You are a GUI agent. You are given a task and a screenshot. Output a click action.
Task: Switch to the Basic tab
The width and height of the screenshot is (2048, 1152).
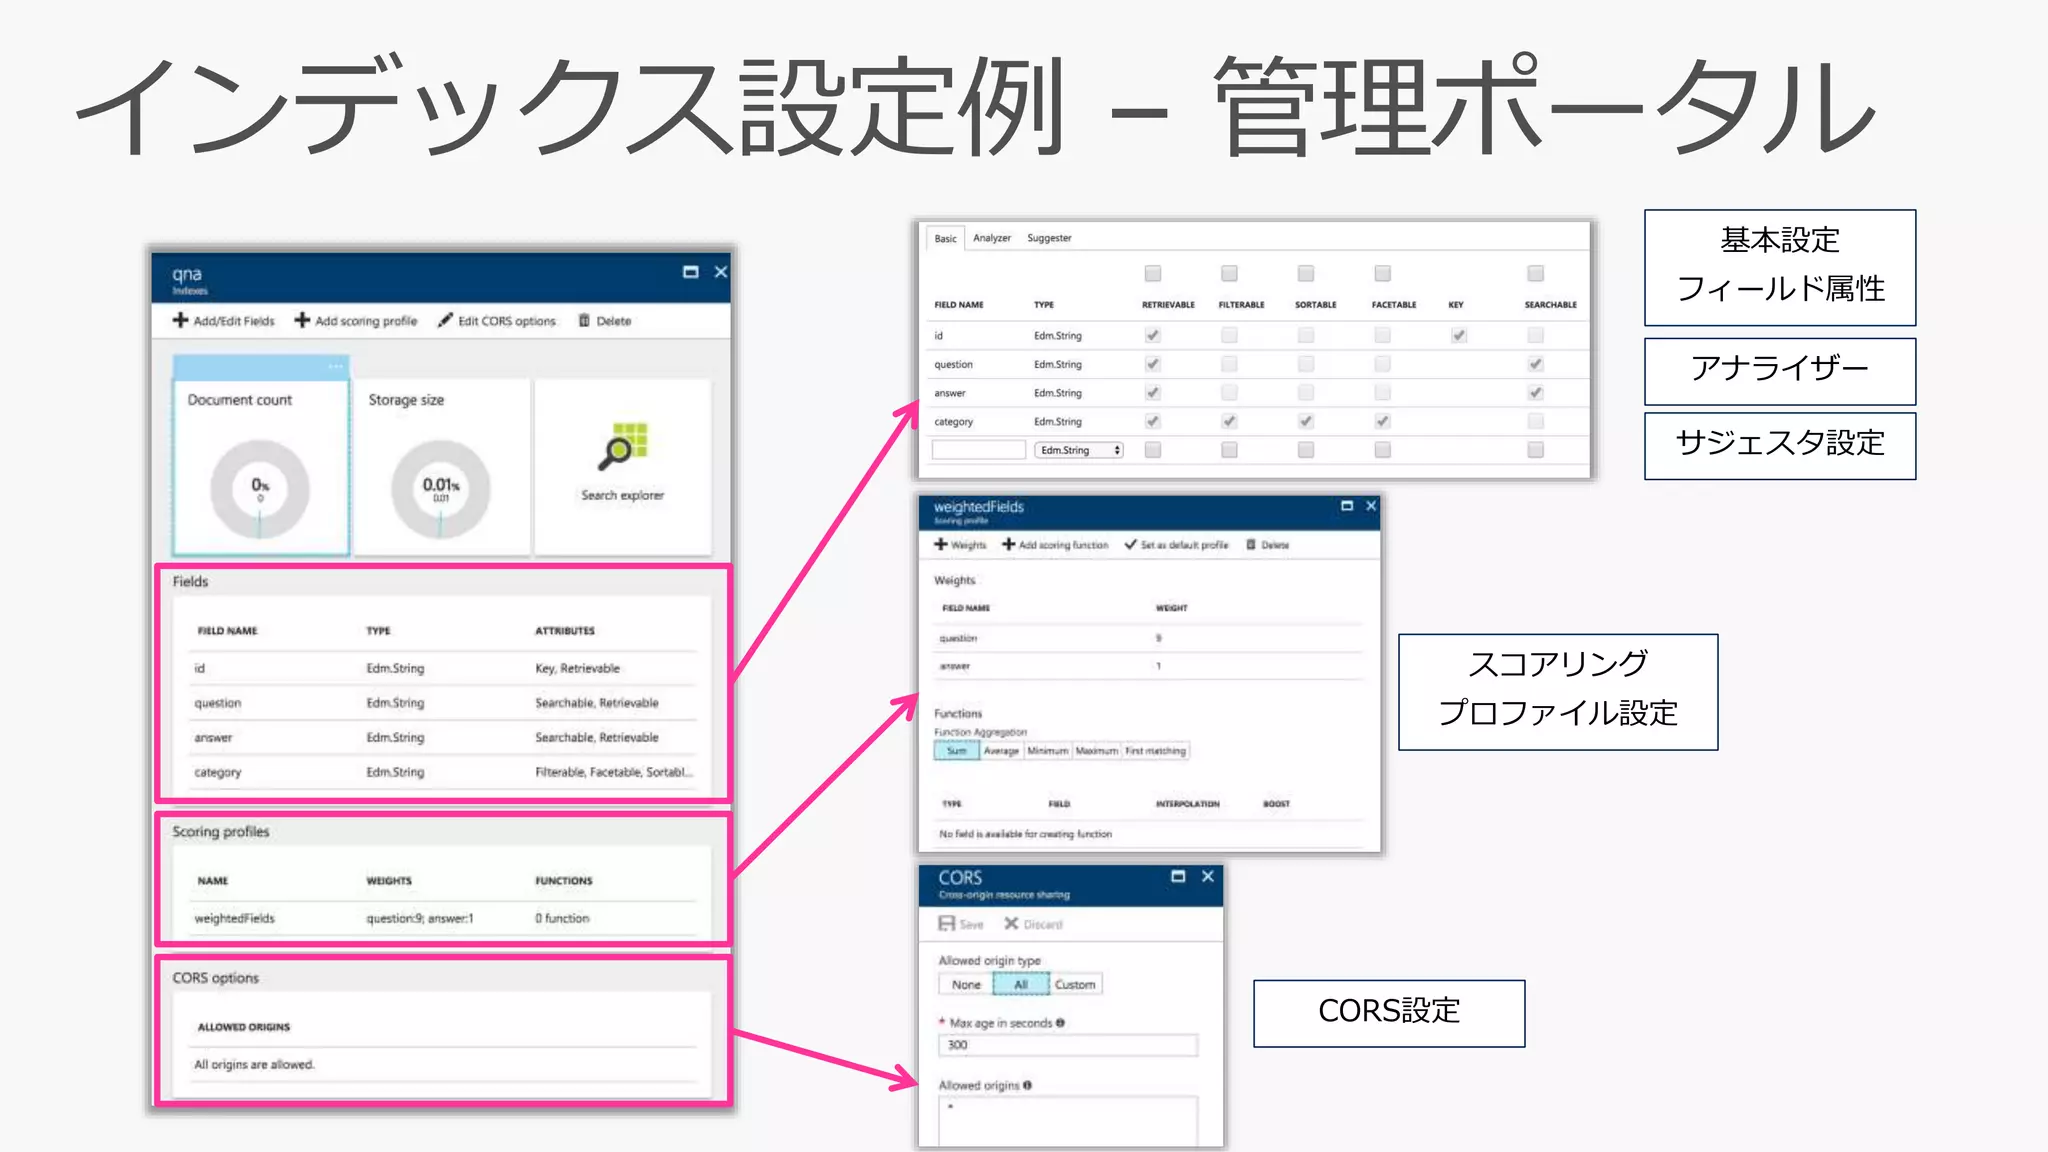[945, 238]
